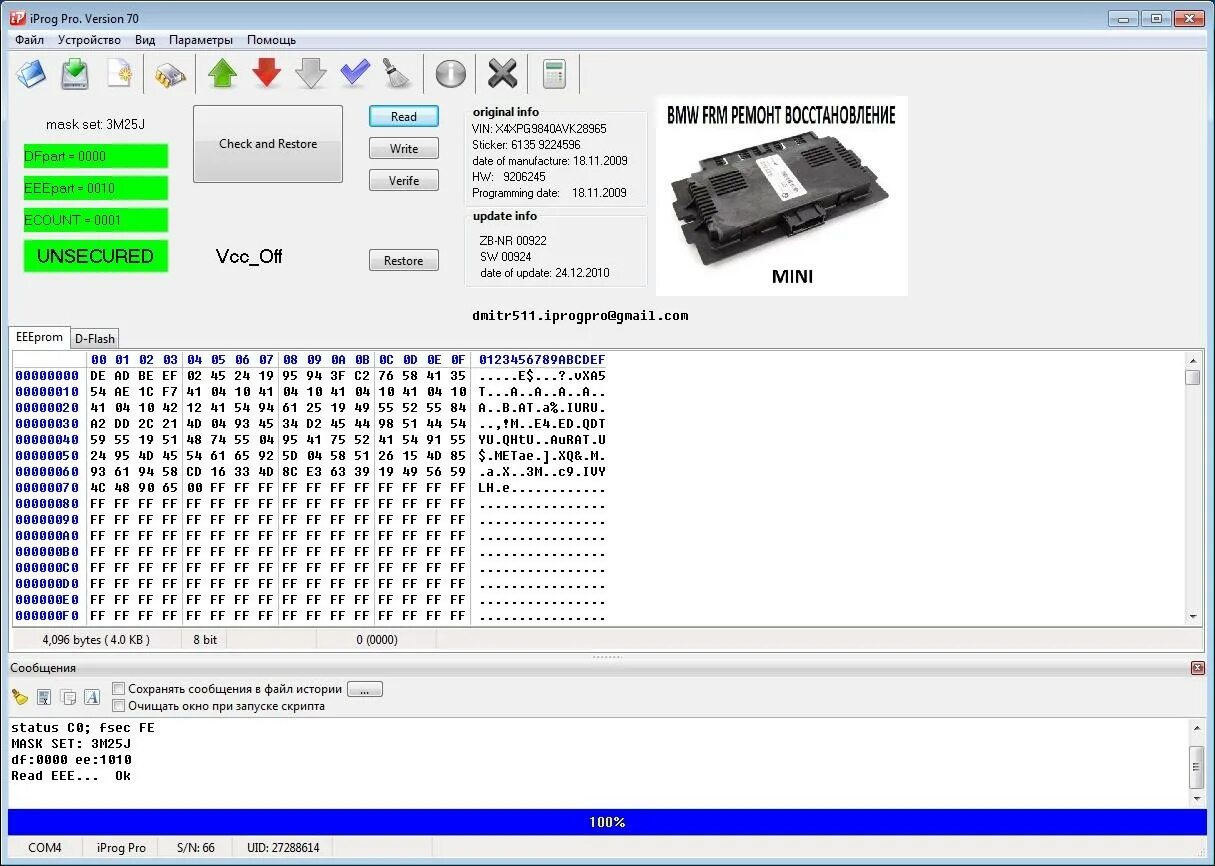1215x866 pixels.
Task: Click the BMW FRM module image
Action: coord(782,196)
